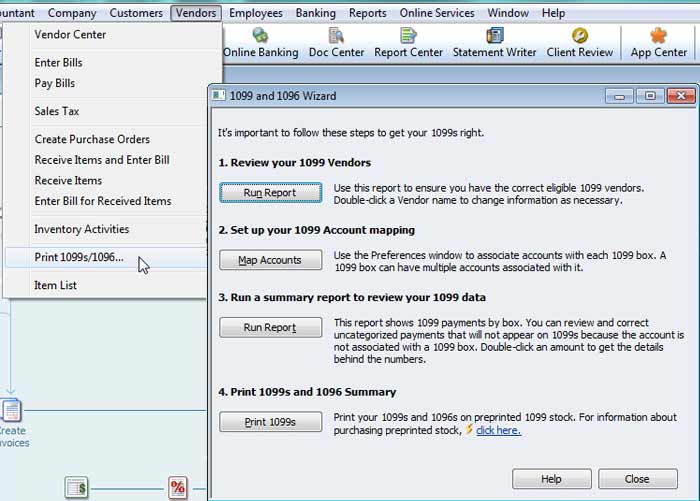Run Report for the 1099 summary data
This screenshot has height=501, width=700.
point(270,327)
